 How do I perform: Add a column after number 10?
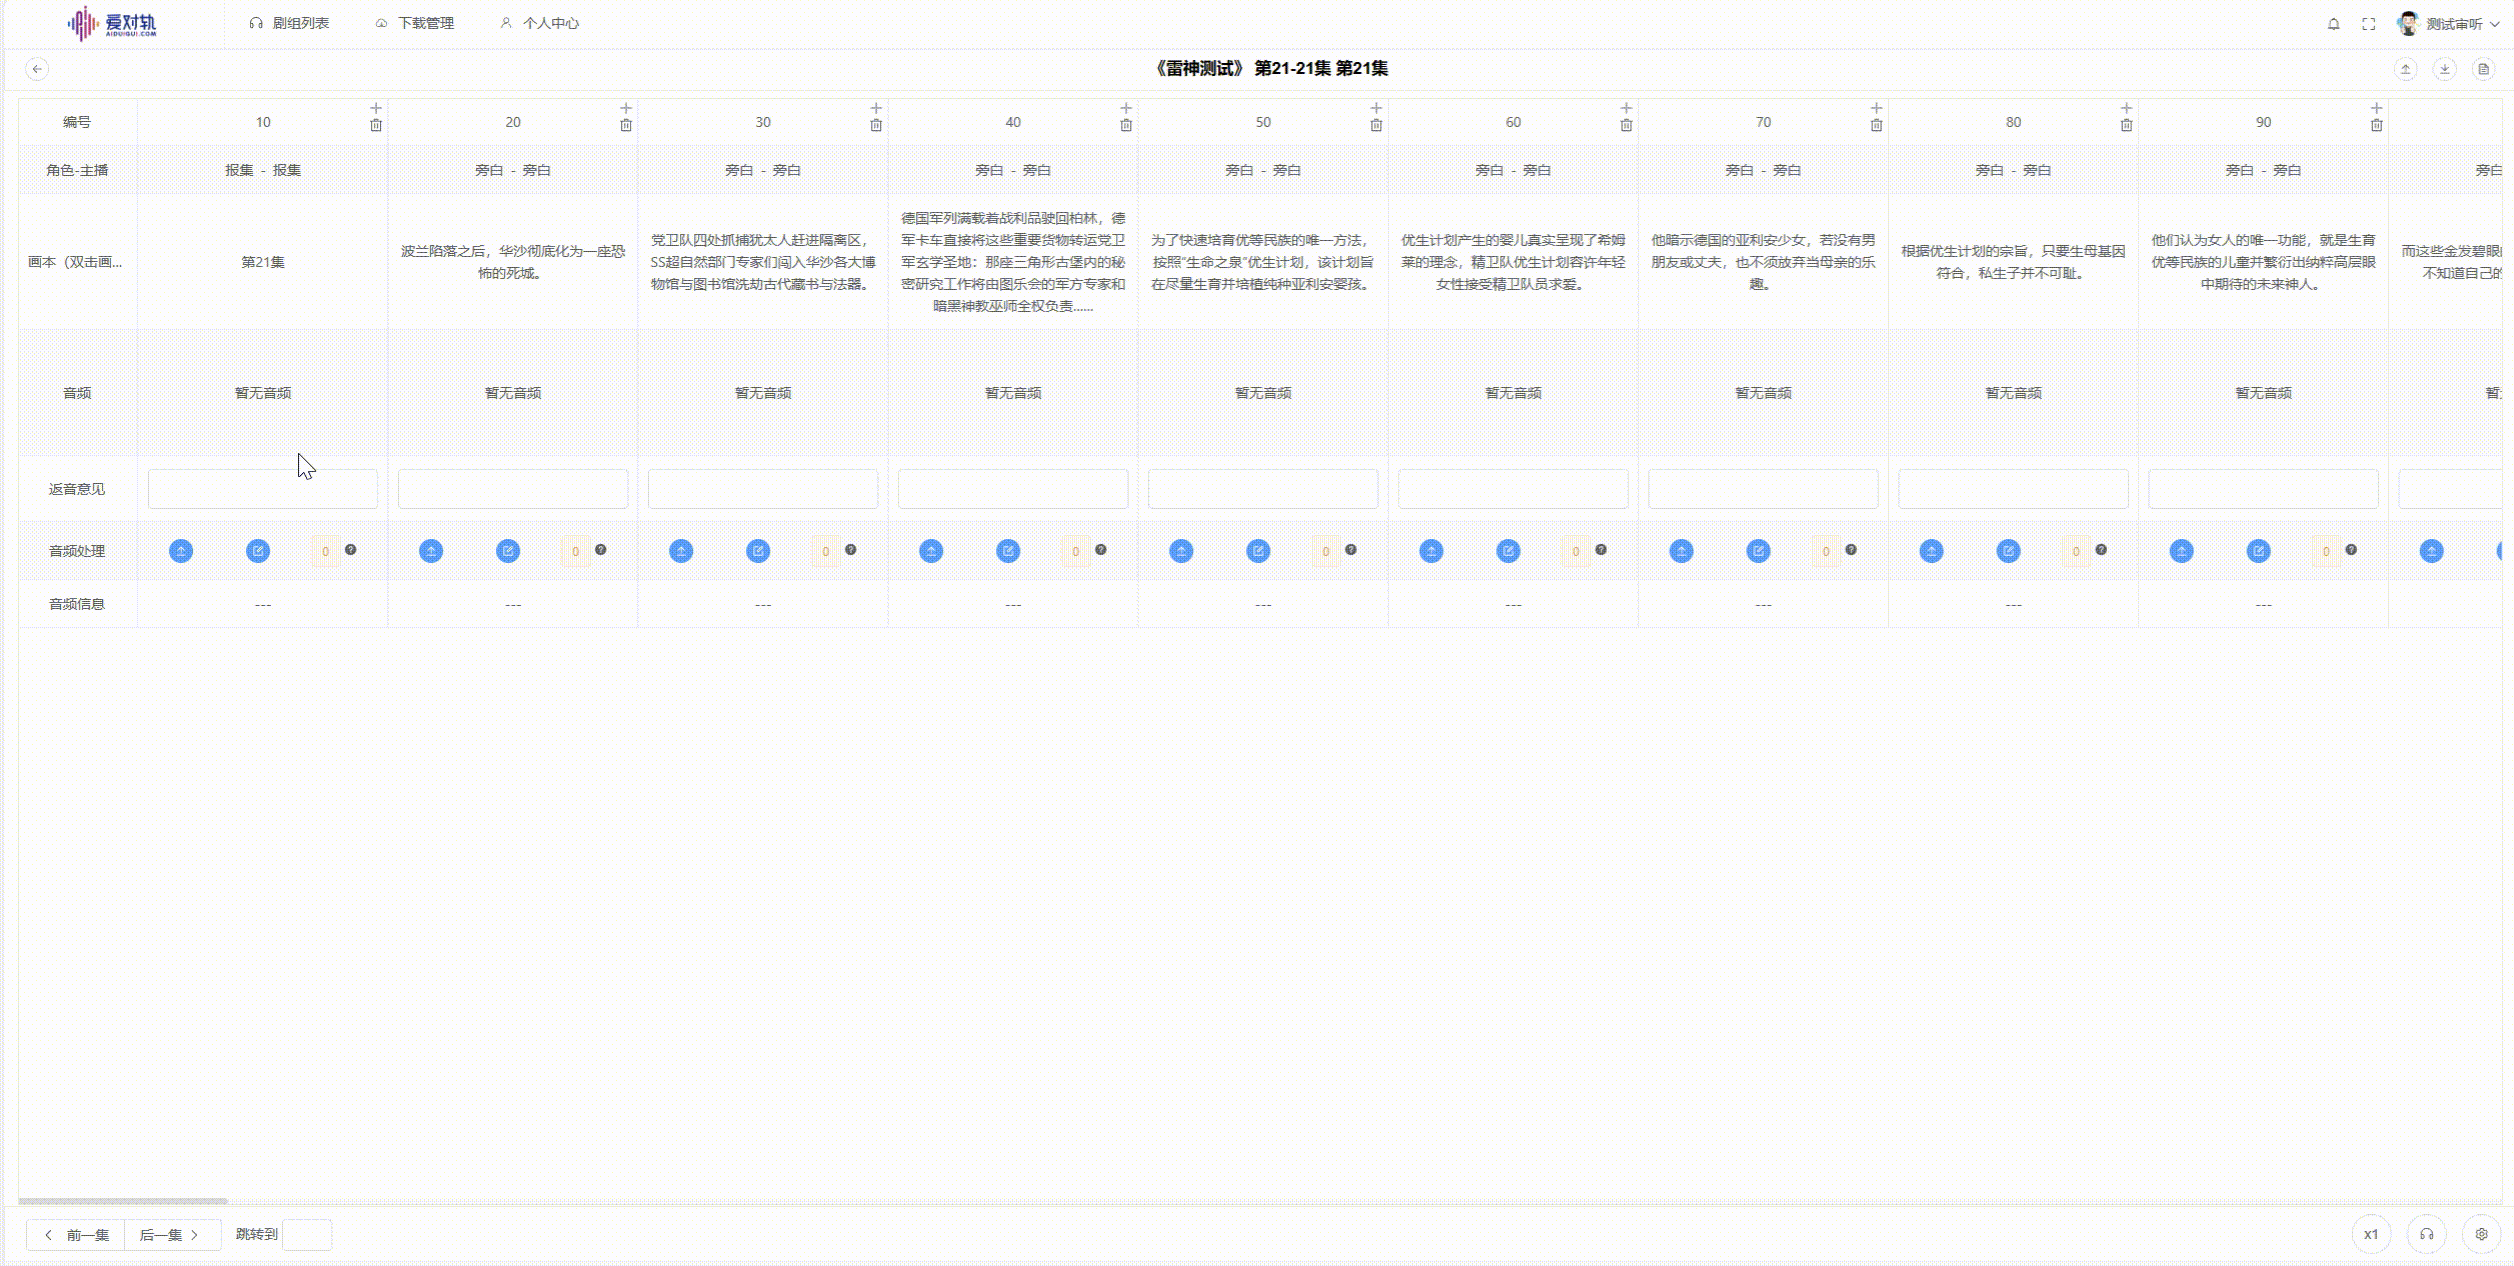pyautogui.click(x=376, y=108)
